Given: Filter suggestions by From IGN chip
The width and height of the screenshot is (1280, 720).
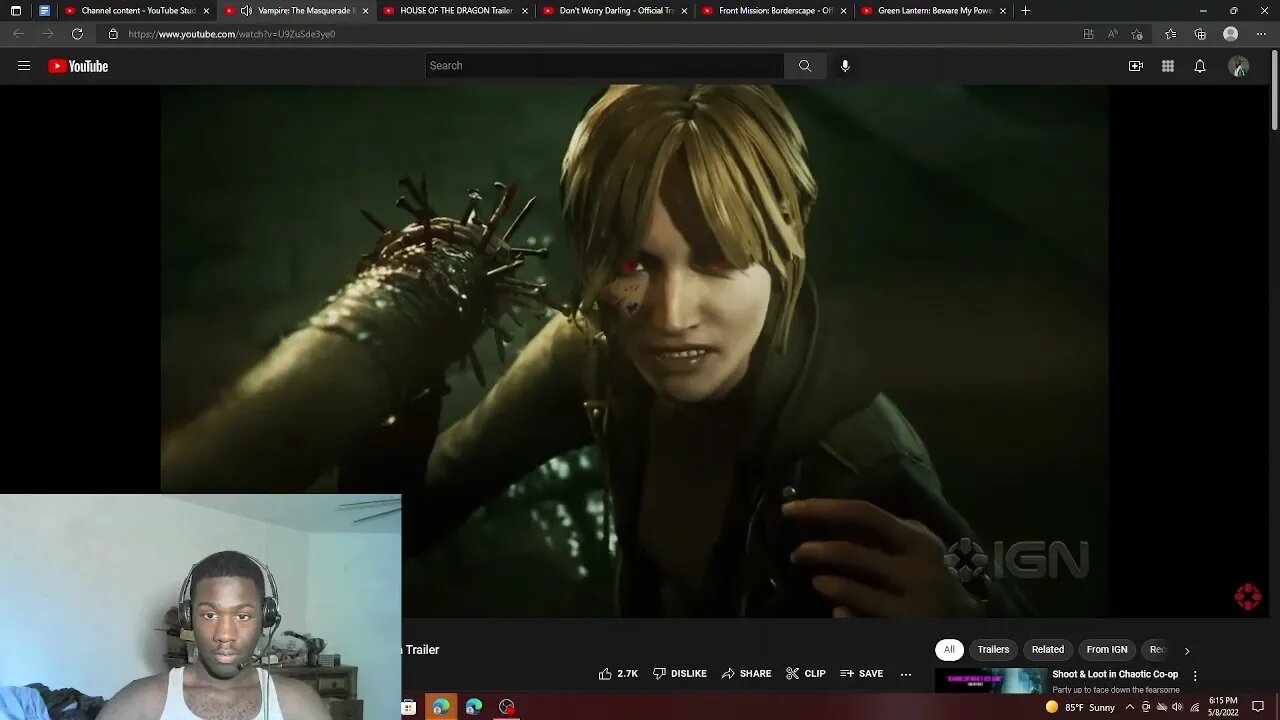Looking at the screenshot, I should 1107,650.
